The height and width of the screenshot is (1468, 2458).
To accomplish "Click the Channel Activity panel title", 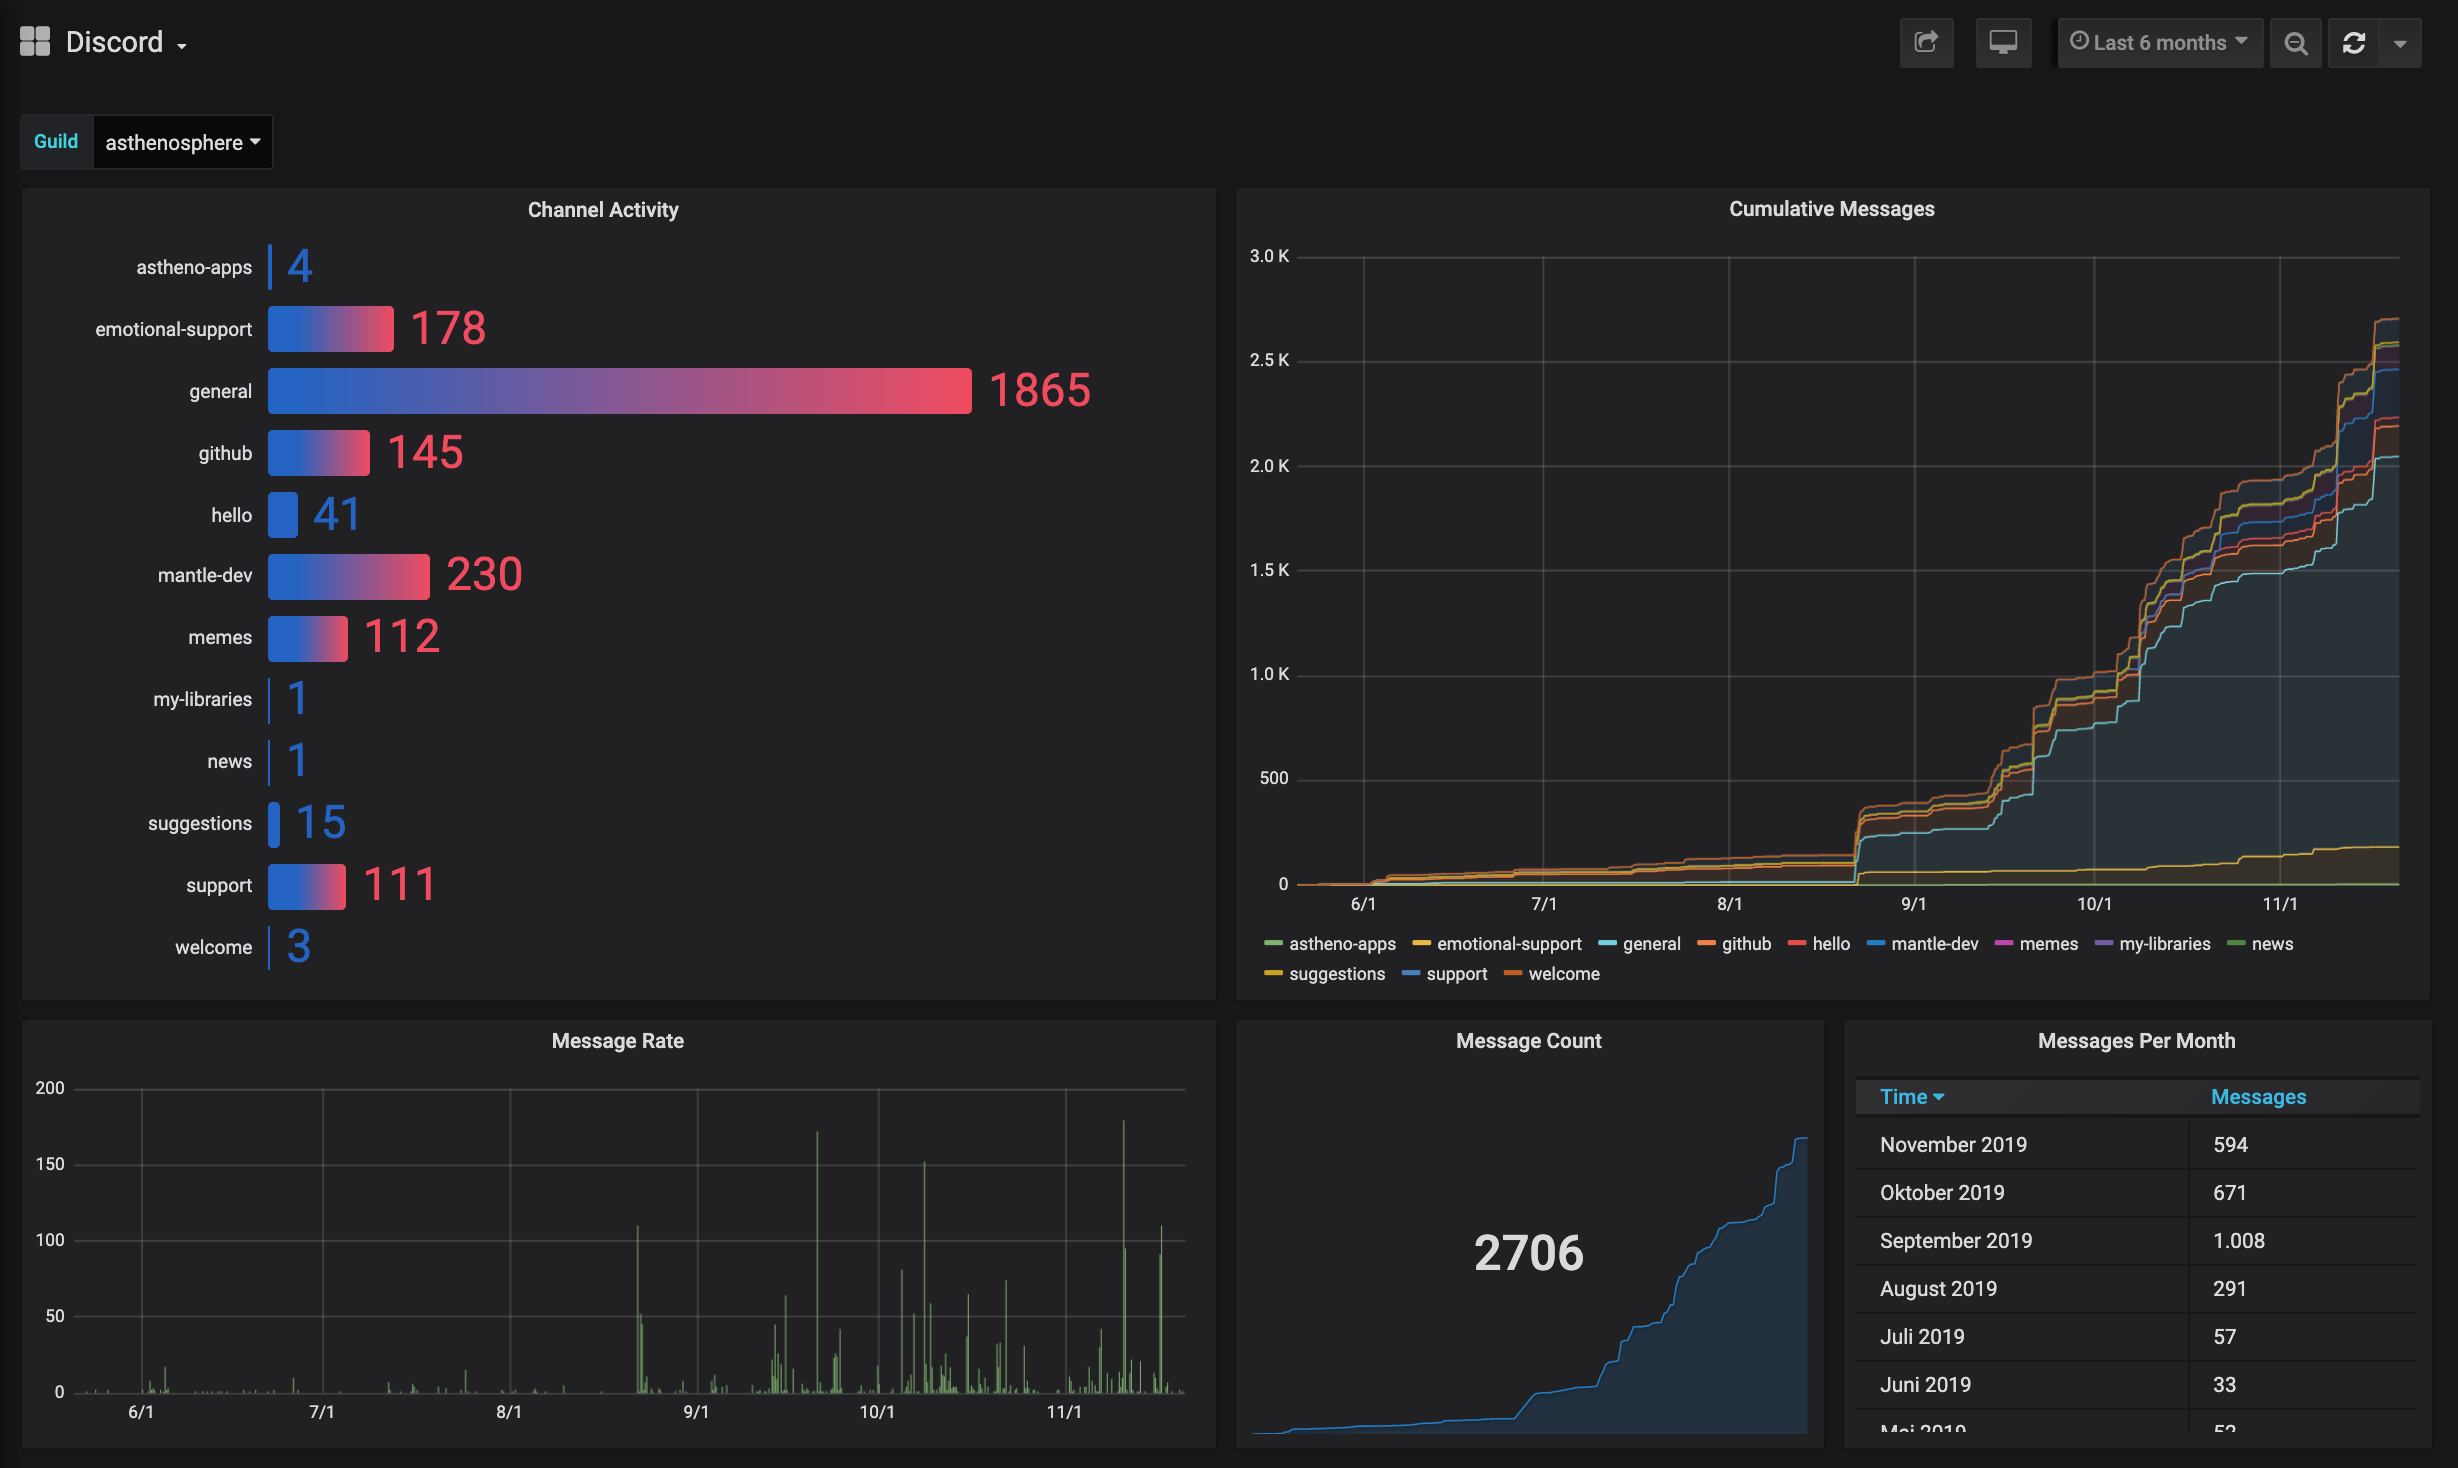I will click(x=603, y=210).
